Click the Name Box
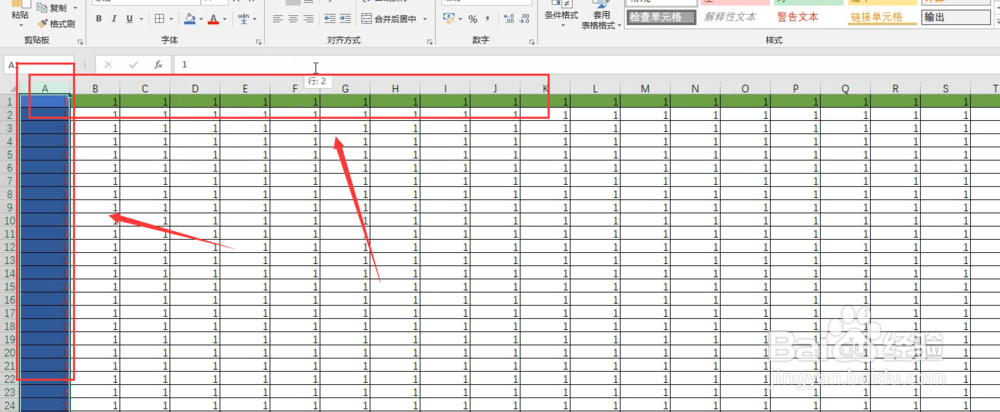 coord(41,64)
